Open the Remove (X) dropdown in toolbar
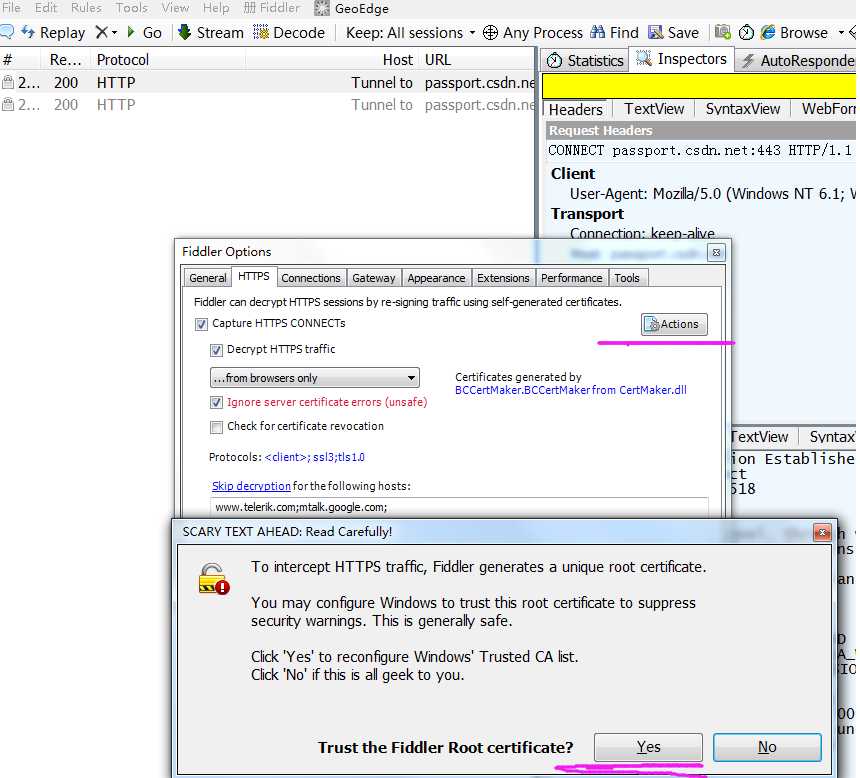The height and width of the screenshot is (778, 860). (106, 32)
